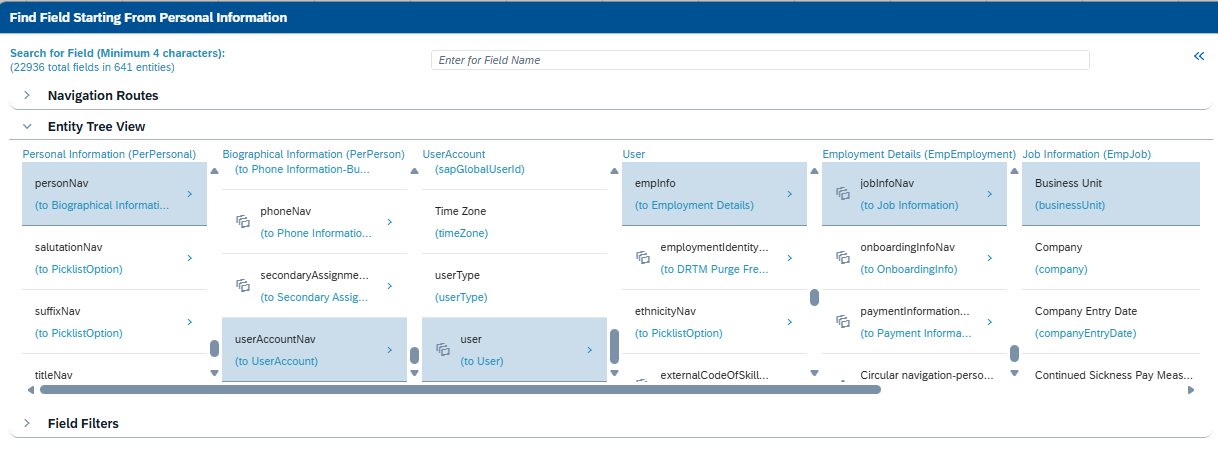Select userAccountNav entry to UserAccount

[x=389, y=350]
